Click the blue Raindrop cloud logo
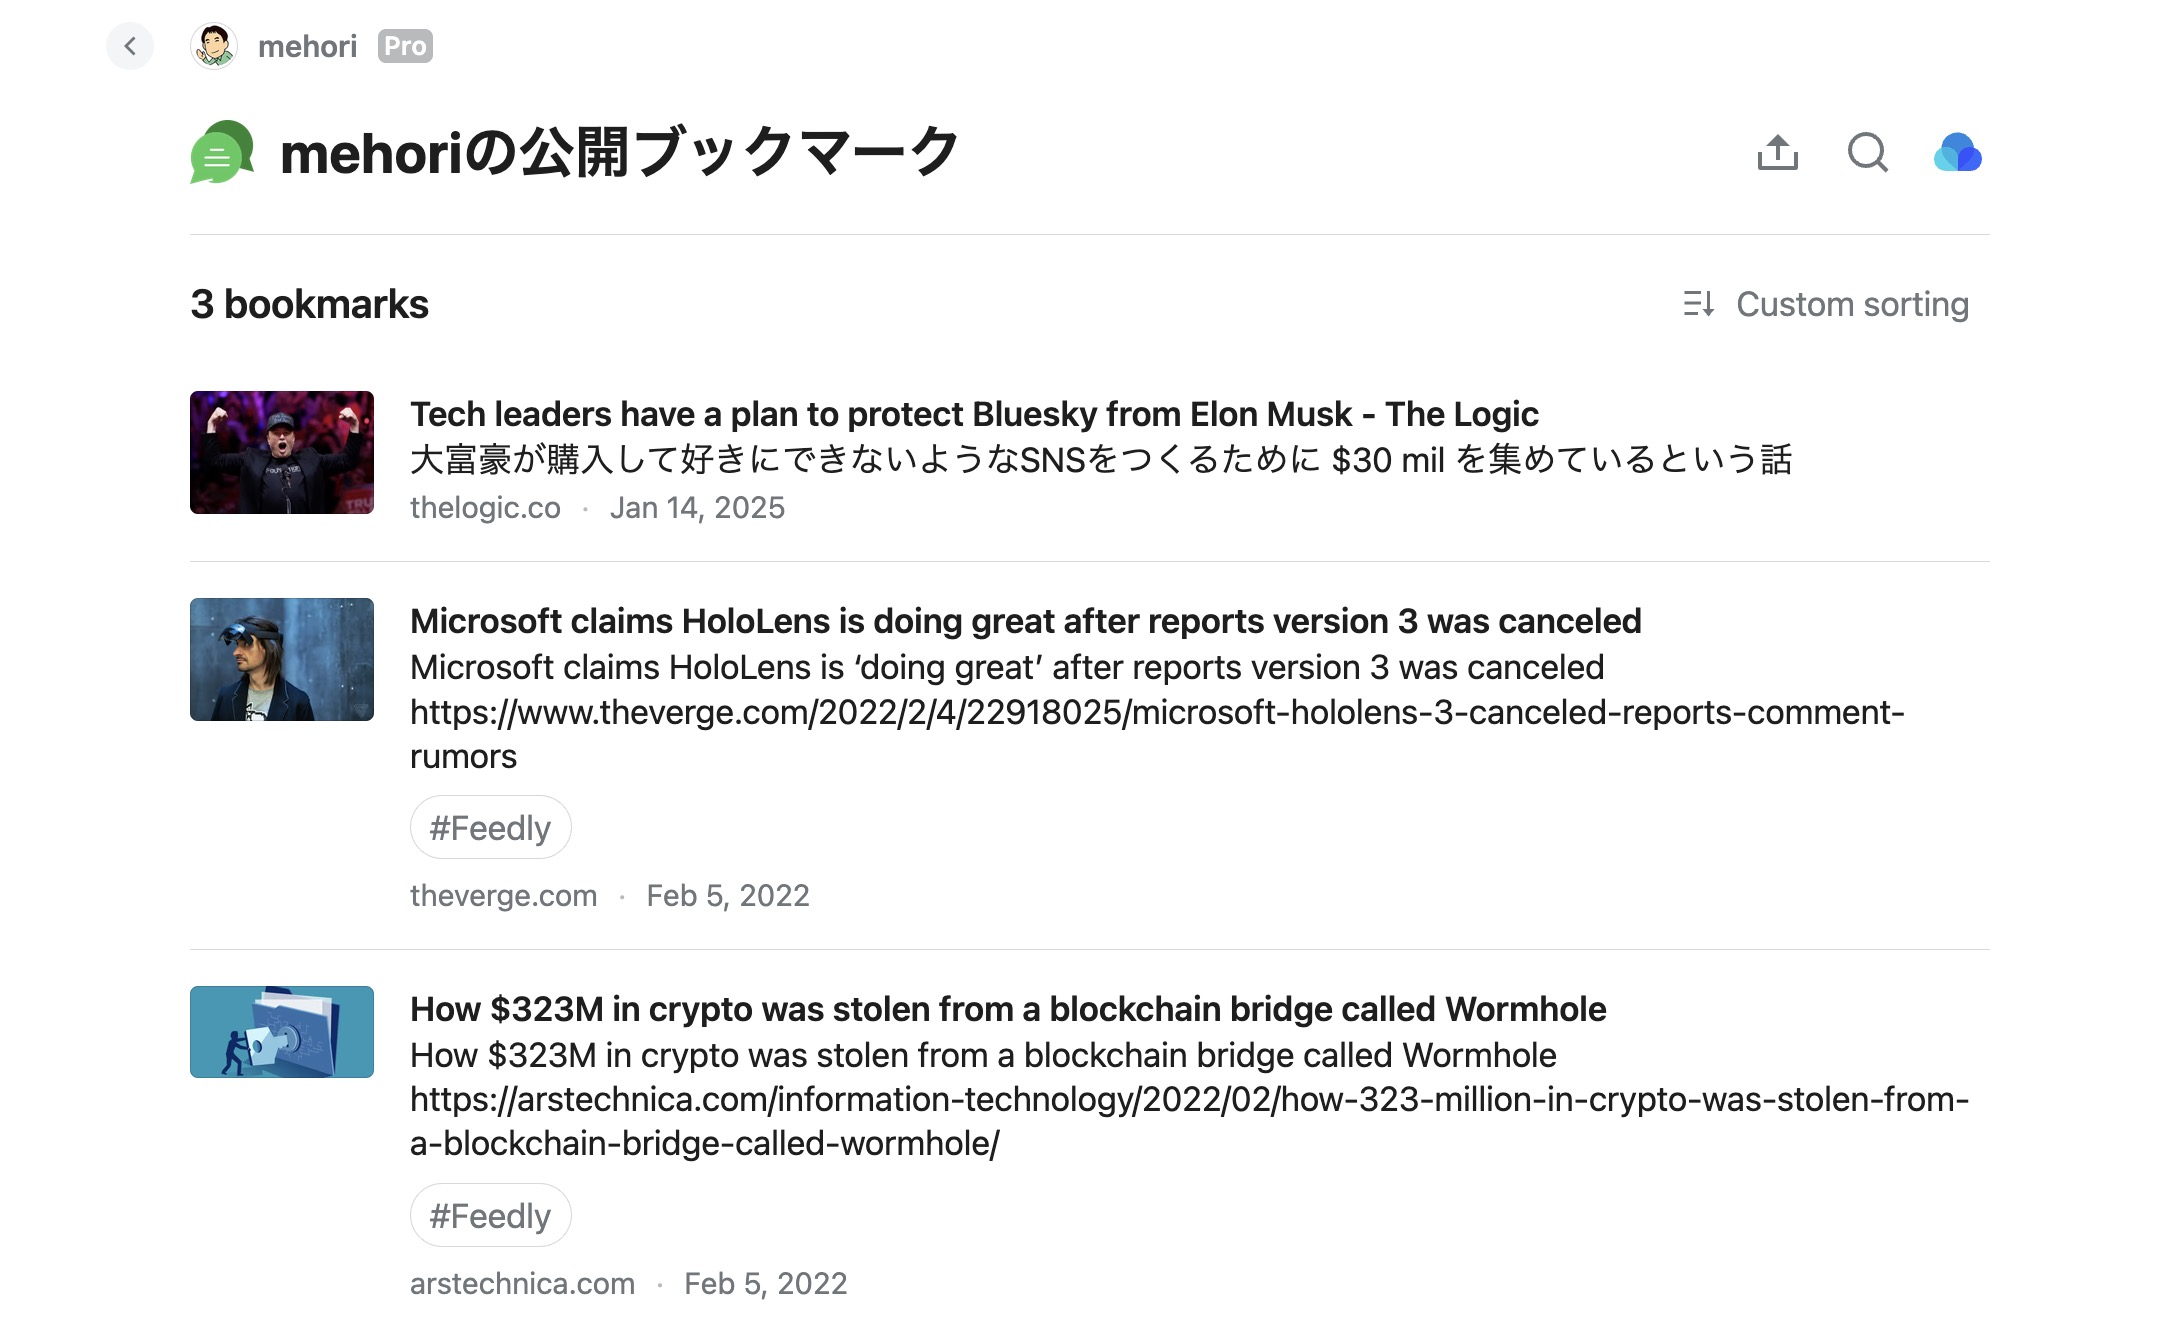This screenshot has width=2174, height=1324. (x=1957, y=153)
